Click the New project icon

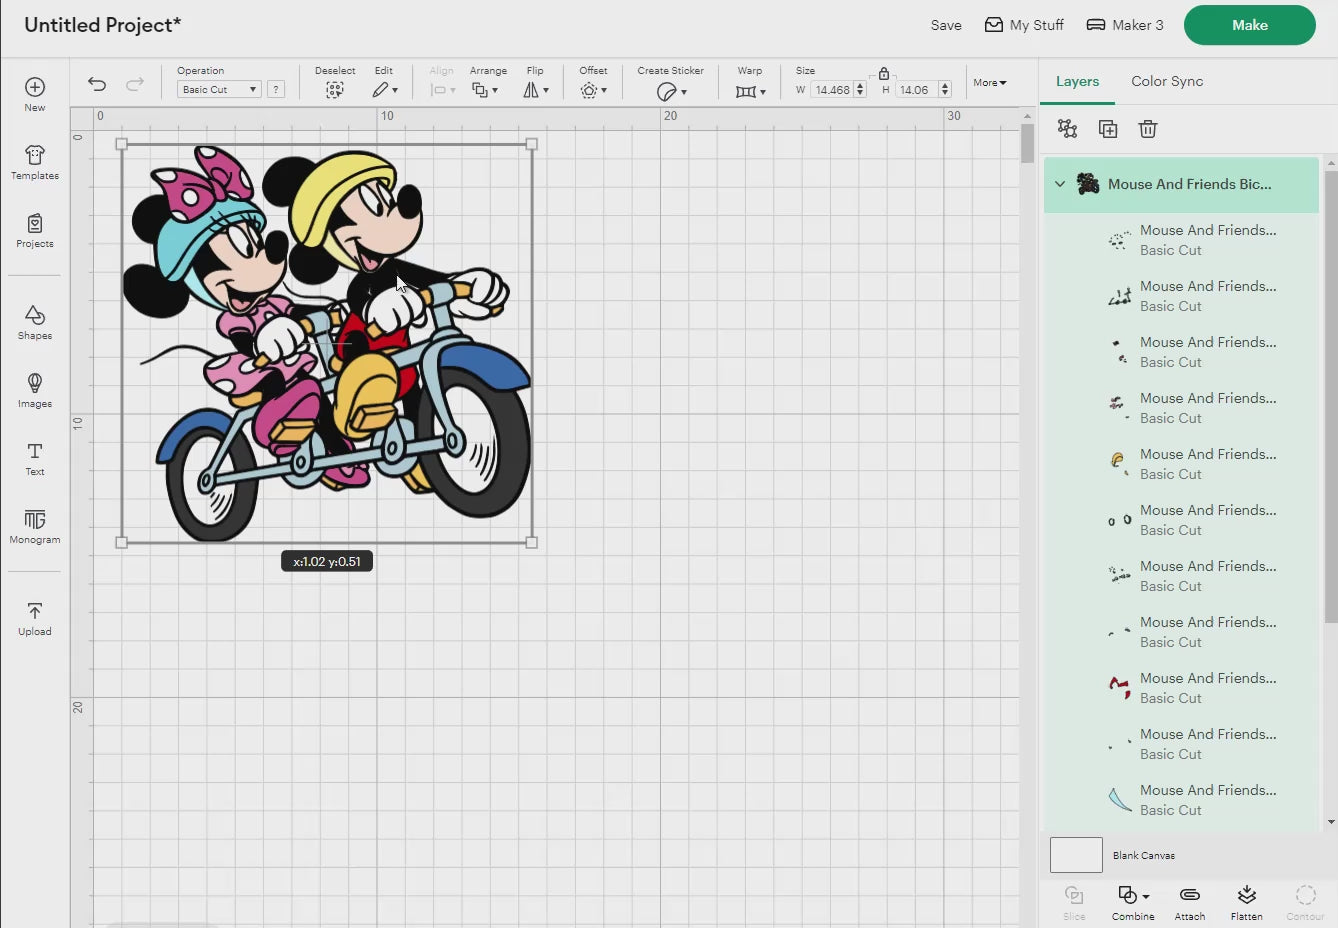click(x=35, y=87)
